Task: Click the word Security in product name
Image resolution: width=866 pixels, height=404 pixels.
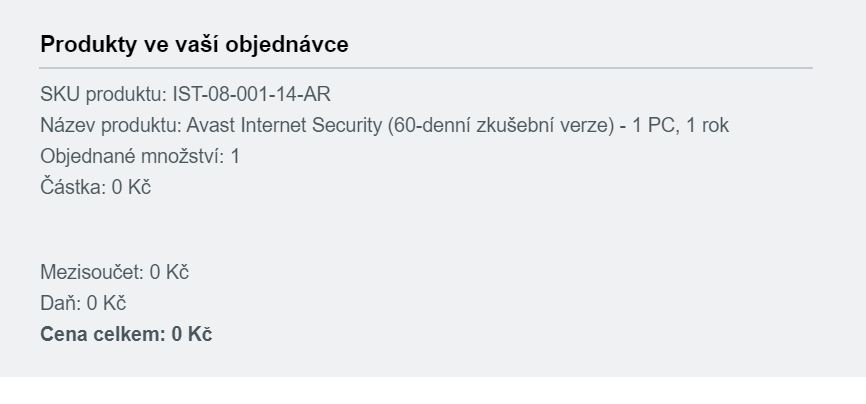Action: coord(347,125)
